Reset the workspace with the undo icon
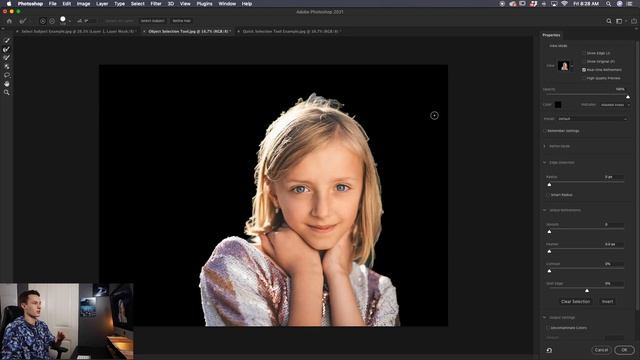640x360 pixels. (x=549, y=350)
